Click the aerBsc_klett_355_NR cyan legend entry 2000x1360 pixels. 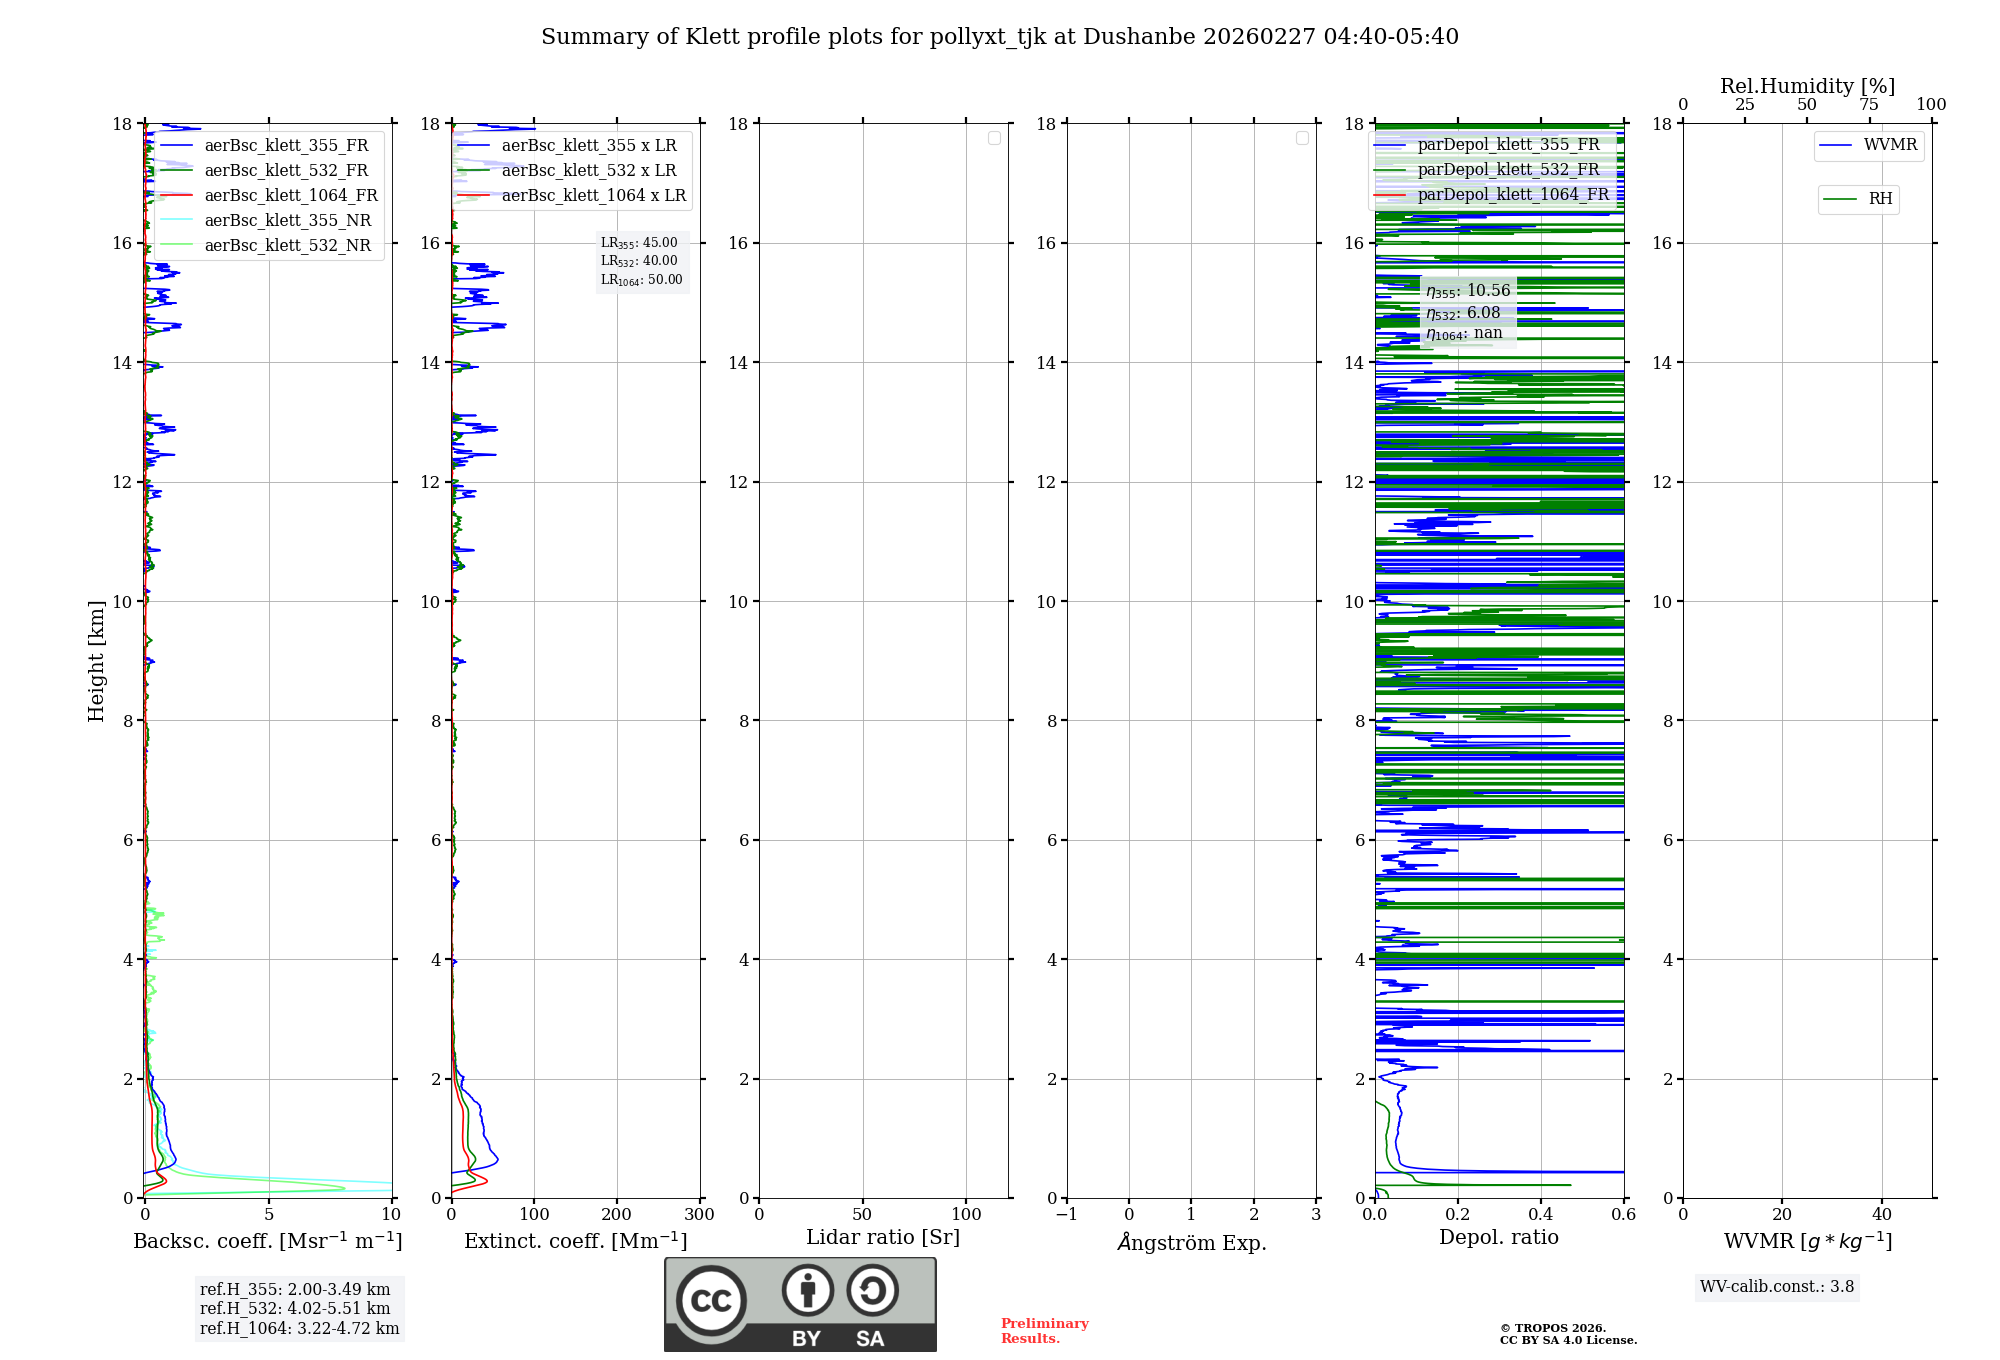click(x=287, y=221)
